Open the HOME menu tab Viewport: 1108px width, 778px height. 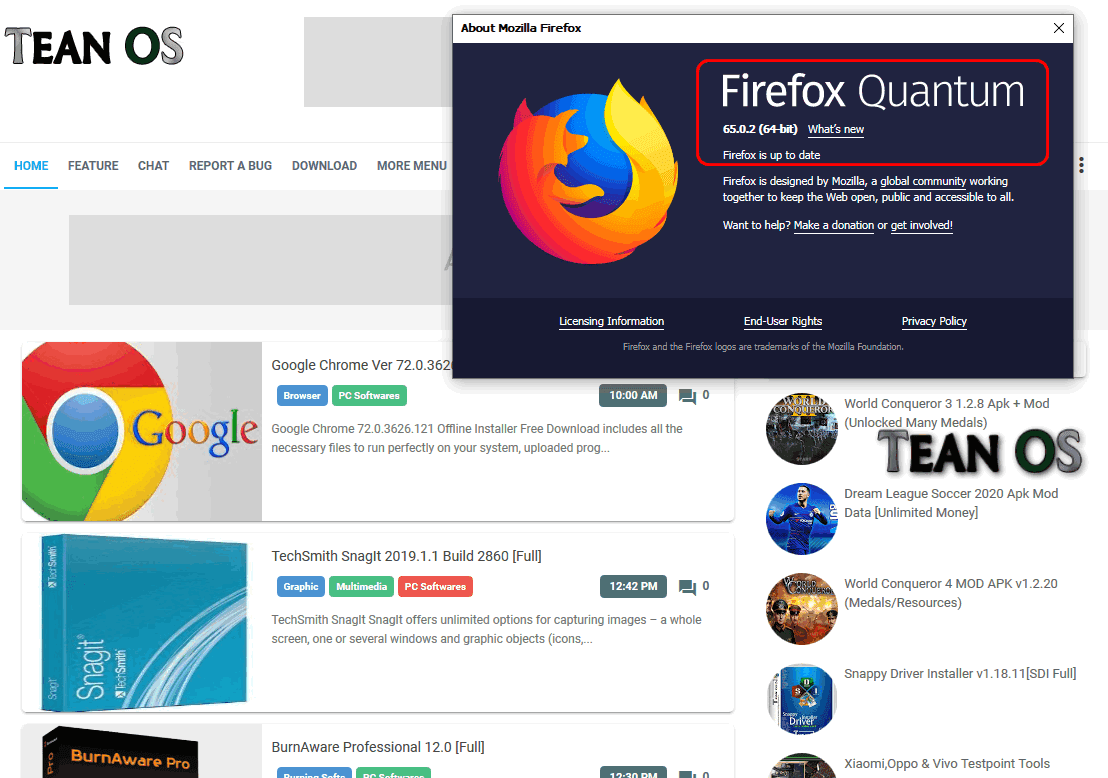31,165
